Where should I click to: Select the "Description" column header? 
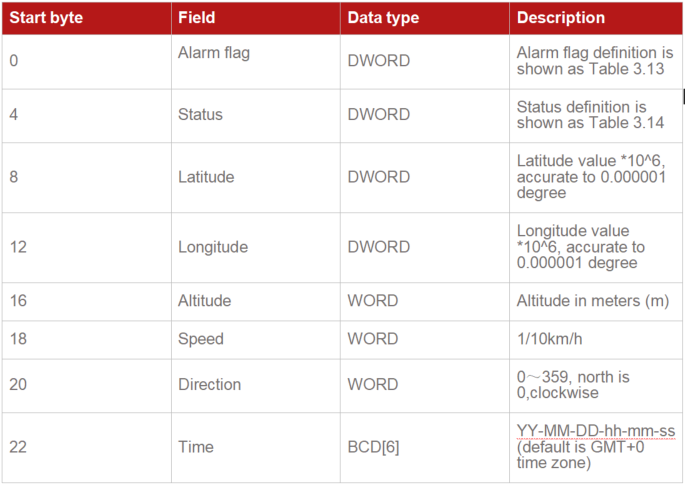click(x=560, y=18)
